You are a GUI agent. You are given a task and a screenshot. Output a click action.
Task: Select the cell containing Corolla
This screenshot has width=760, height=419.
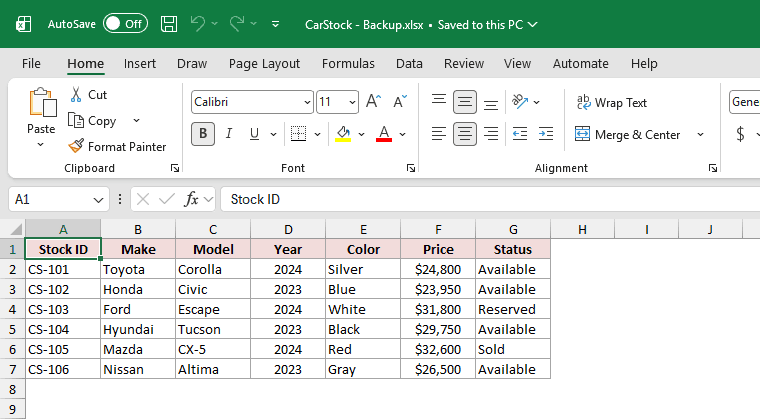point(213,269)
